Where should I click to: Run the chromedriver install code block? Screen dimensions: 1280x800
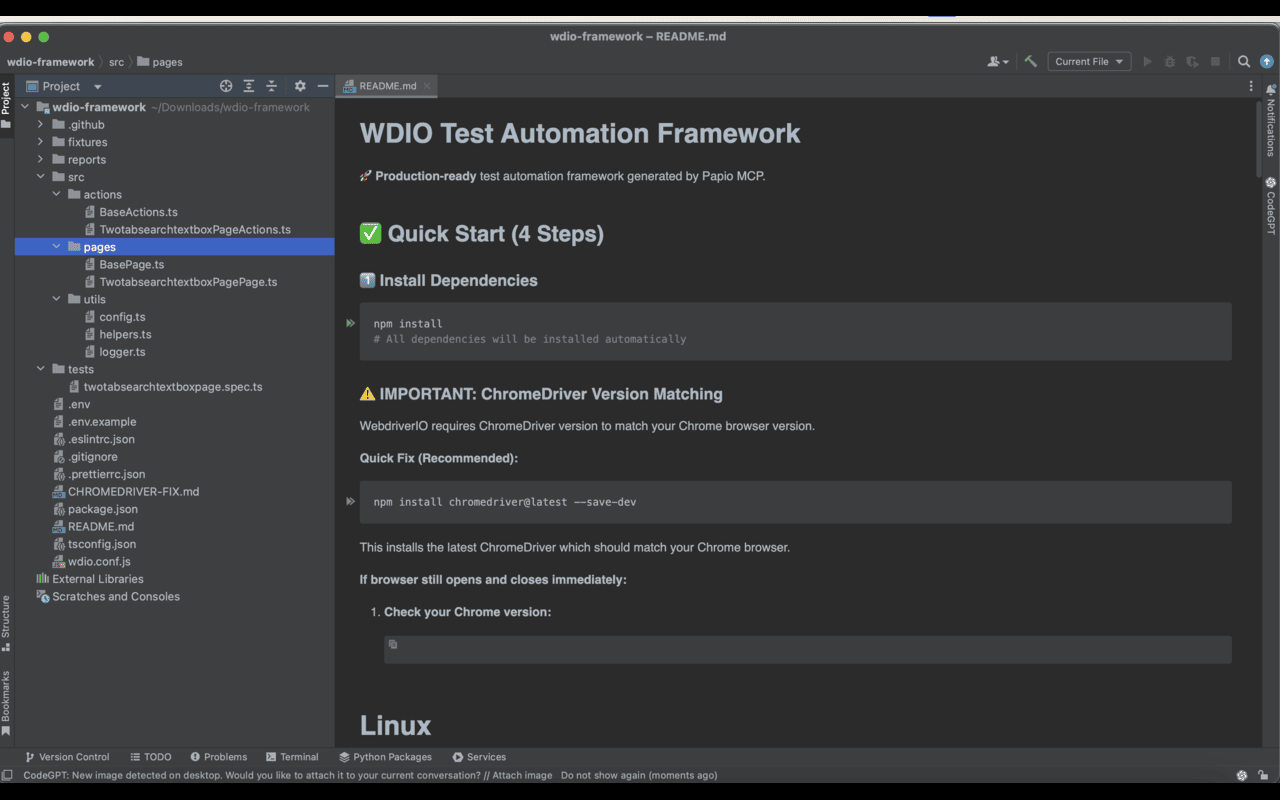pyautogui.click(x=350, y=501)
